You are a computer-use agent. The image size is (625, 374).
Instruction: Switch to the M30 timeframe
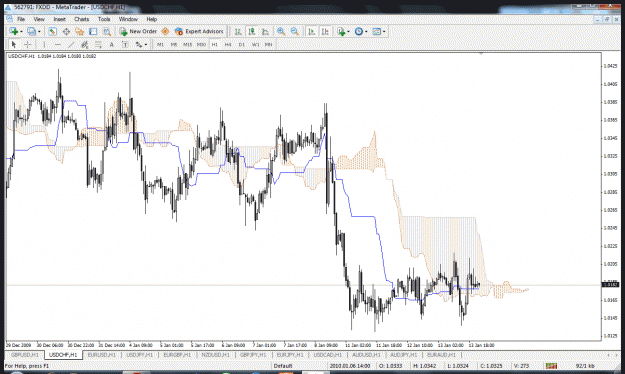coord(201,44)
